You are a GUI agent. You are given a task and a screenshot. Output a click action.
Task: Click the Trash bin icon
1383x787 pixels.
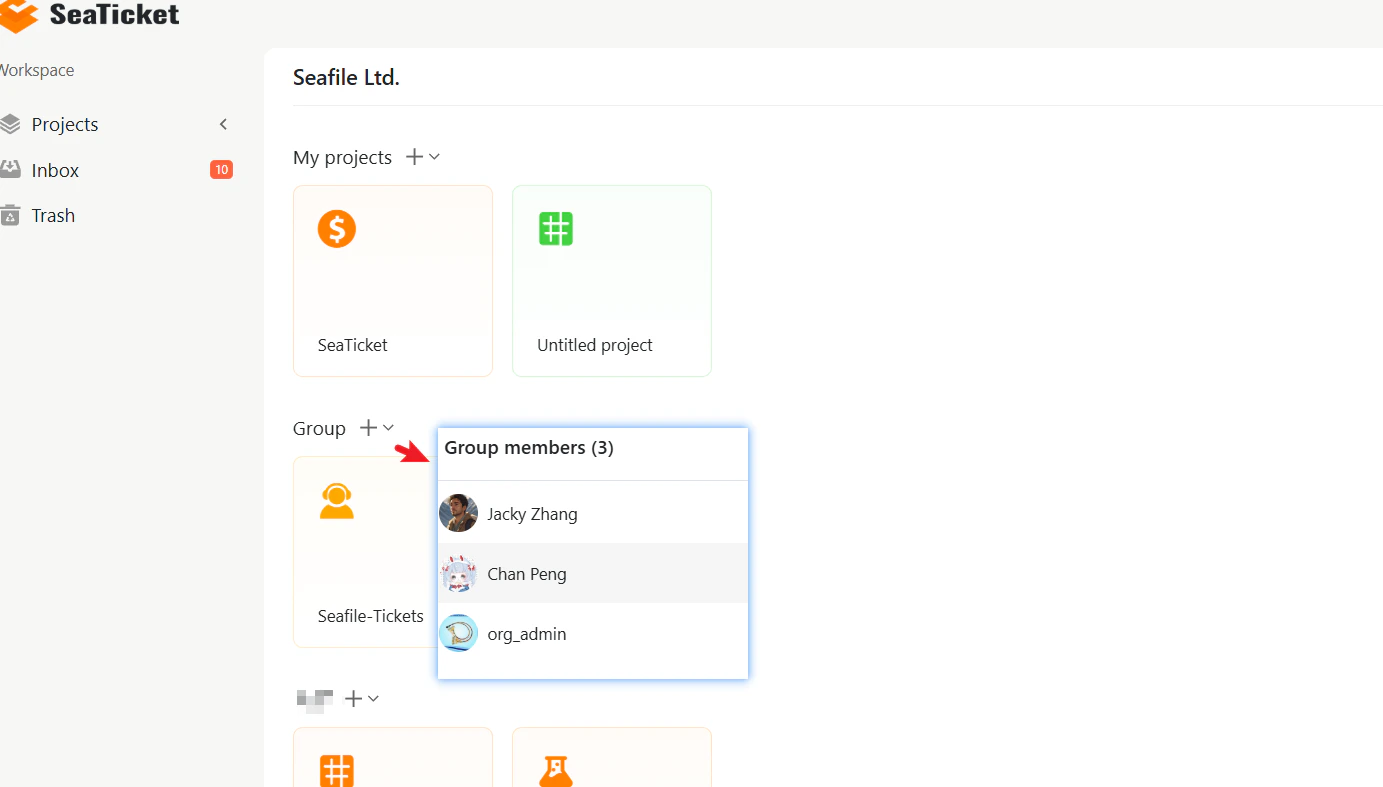coord(10,215)
